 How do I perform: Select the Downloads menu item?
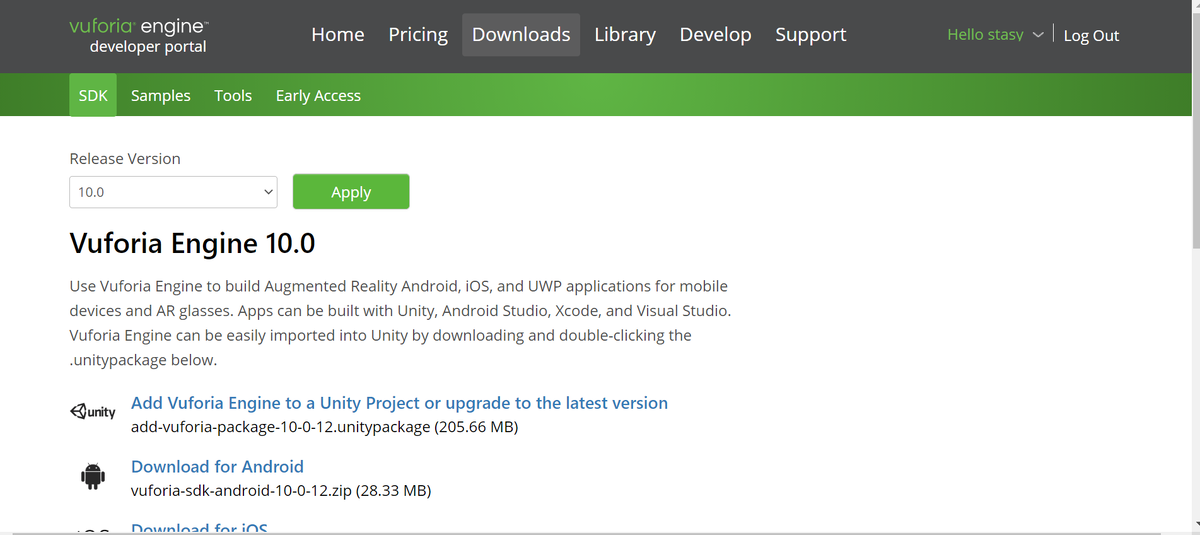(521, 35)
